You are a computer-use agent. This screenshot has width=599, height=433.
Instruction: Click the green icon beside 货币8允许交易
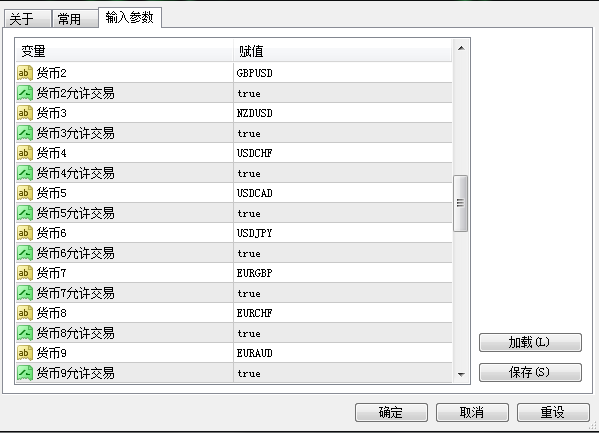click(x=24, y=333)
